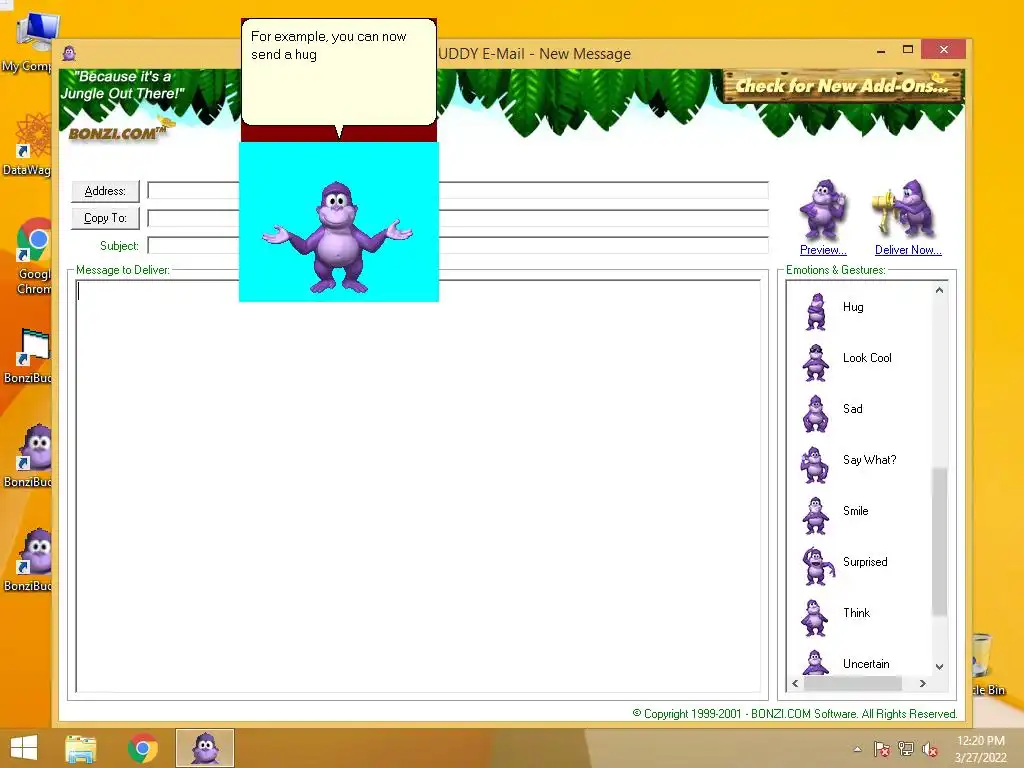Choose the Say What? gesture icon
1024x768 pixels.
(x=815, y=464)
